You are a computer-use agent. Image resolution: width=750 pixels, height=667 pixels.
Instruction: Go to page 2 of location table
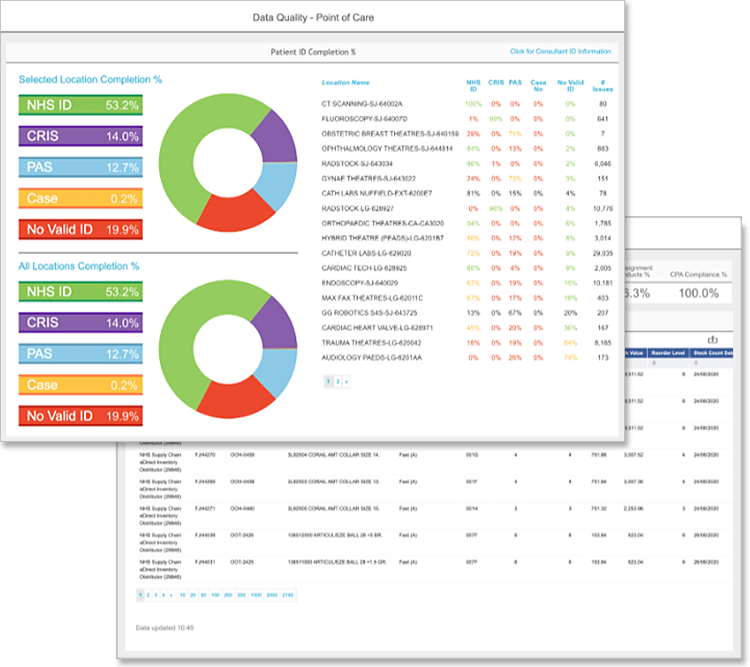click(x=338, y=381)
